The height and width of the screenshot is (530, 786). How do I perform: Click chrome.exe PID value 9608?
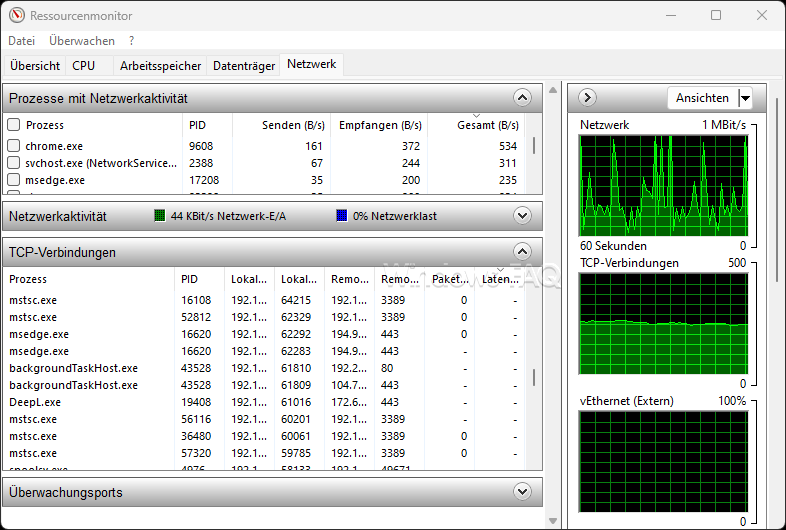point(201,146)
